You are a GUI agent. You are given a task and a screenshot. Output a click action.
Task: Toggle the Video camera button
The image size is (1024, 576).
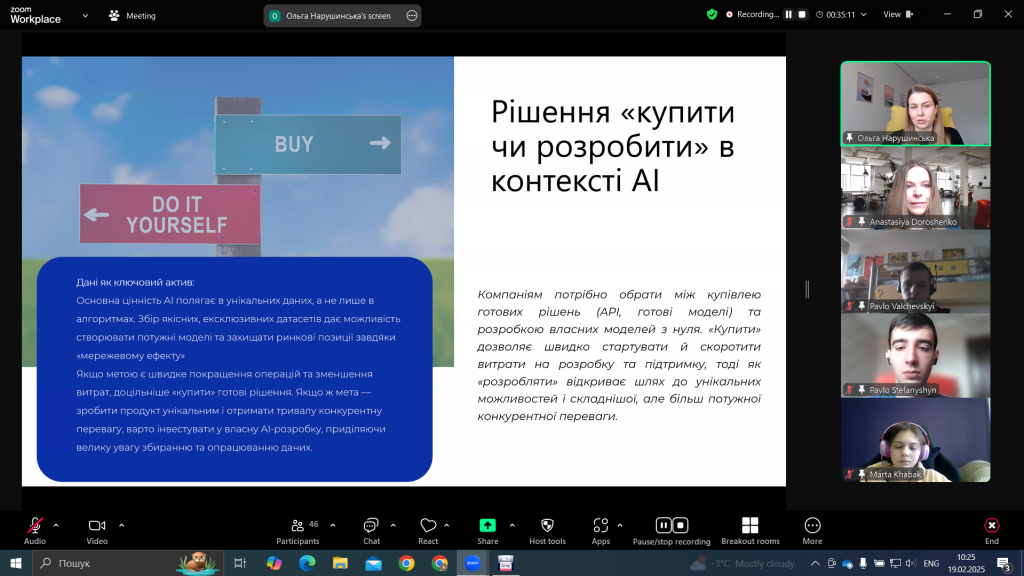coord(97,526)
